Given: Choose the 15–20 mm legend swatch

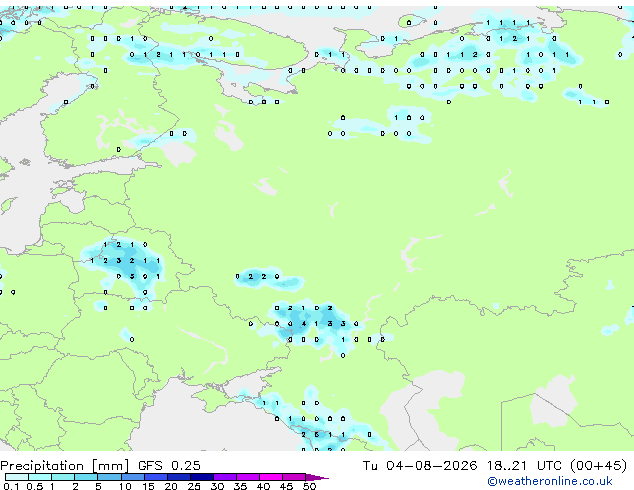Looking at the screenshot, I should tap(155, 477).
